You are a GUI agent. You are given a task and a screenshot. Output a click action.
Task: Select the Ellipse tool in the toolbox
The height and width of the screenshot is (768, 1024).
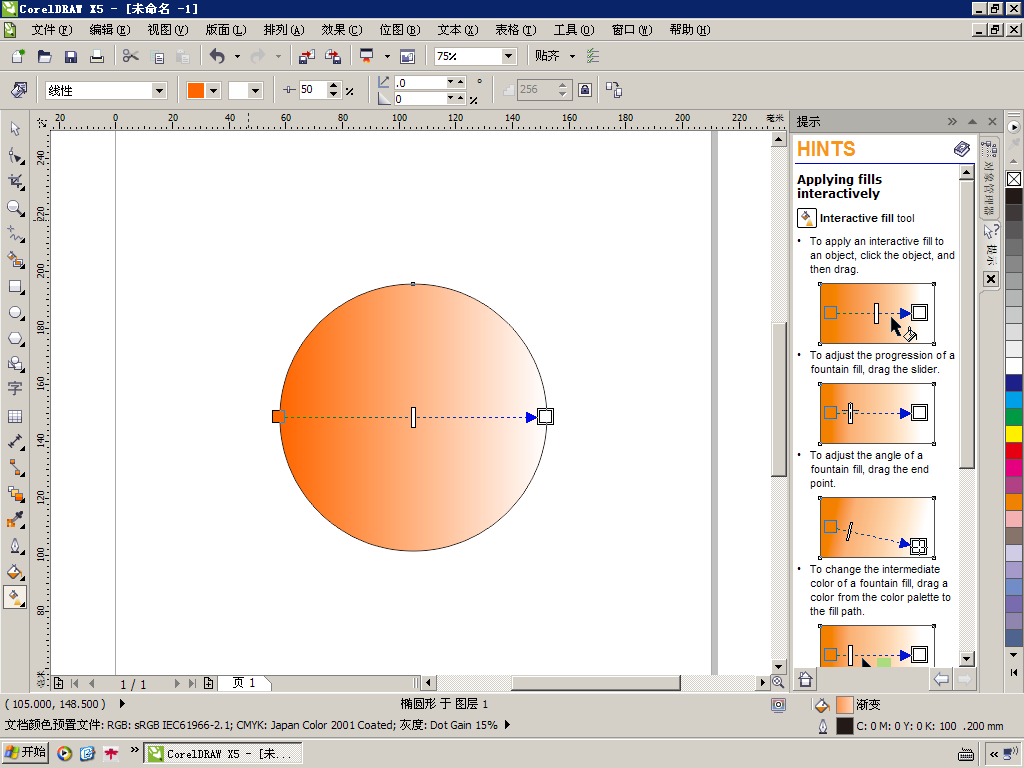15,313
